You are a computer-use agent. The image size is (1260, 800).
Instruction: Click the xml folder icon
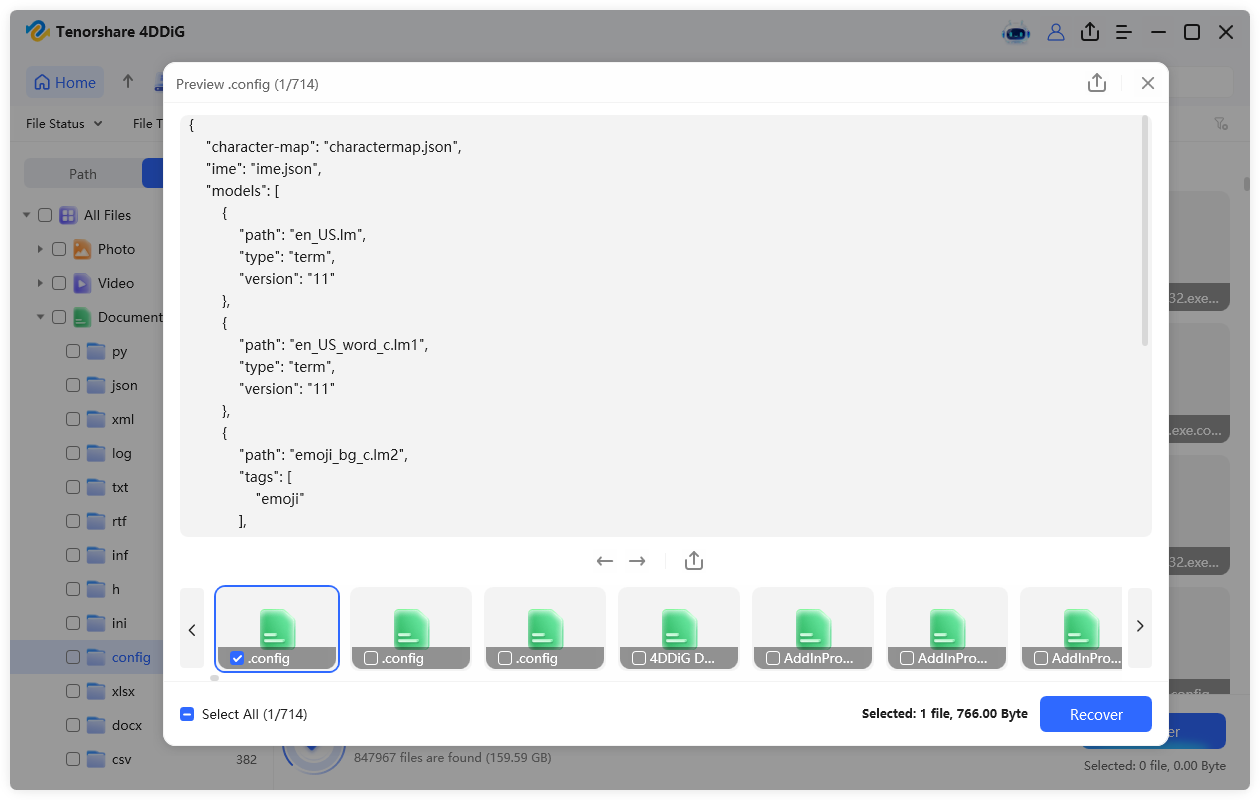pos(96,419)
